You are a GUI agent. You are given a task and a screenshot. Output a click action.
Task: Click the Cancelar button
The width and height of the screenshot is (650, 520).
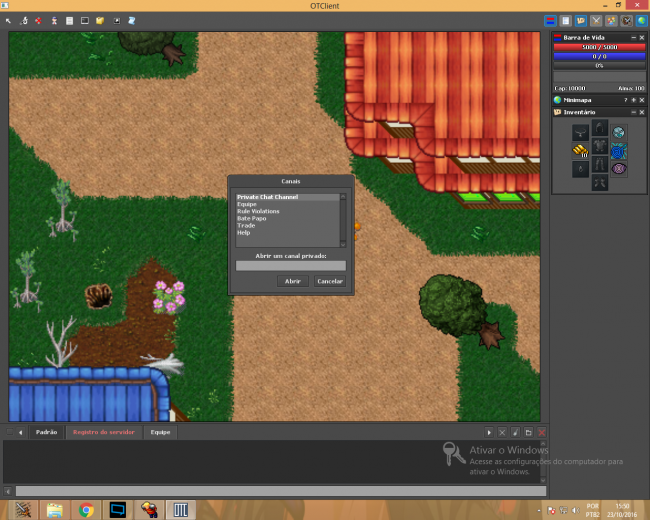pos(330,281)
